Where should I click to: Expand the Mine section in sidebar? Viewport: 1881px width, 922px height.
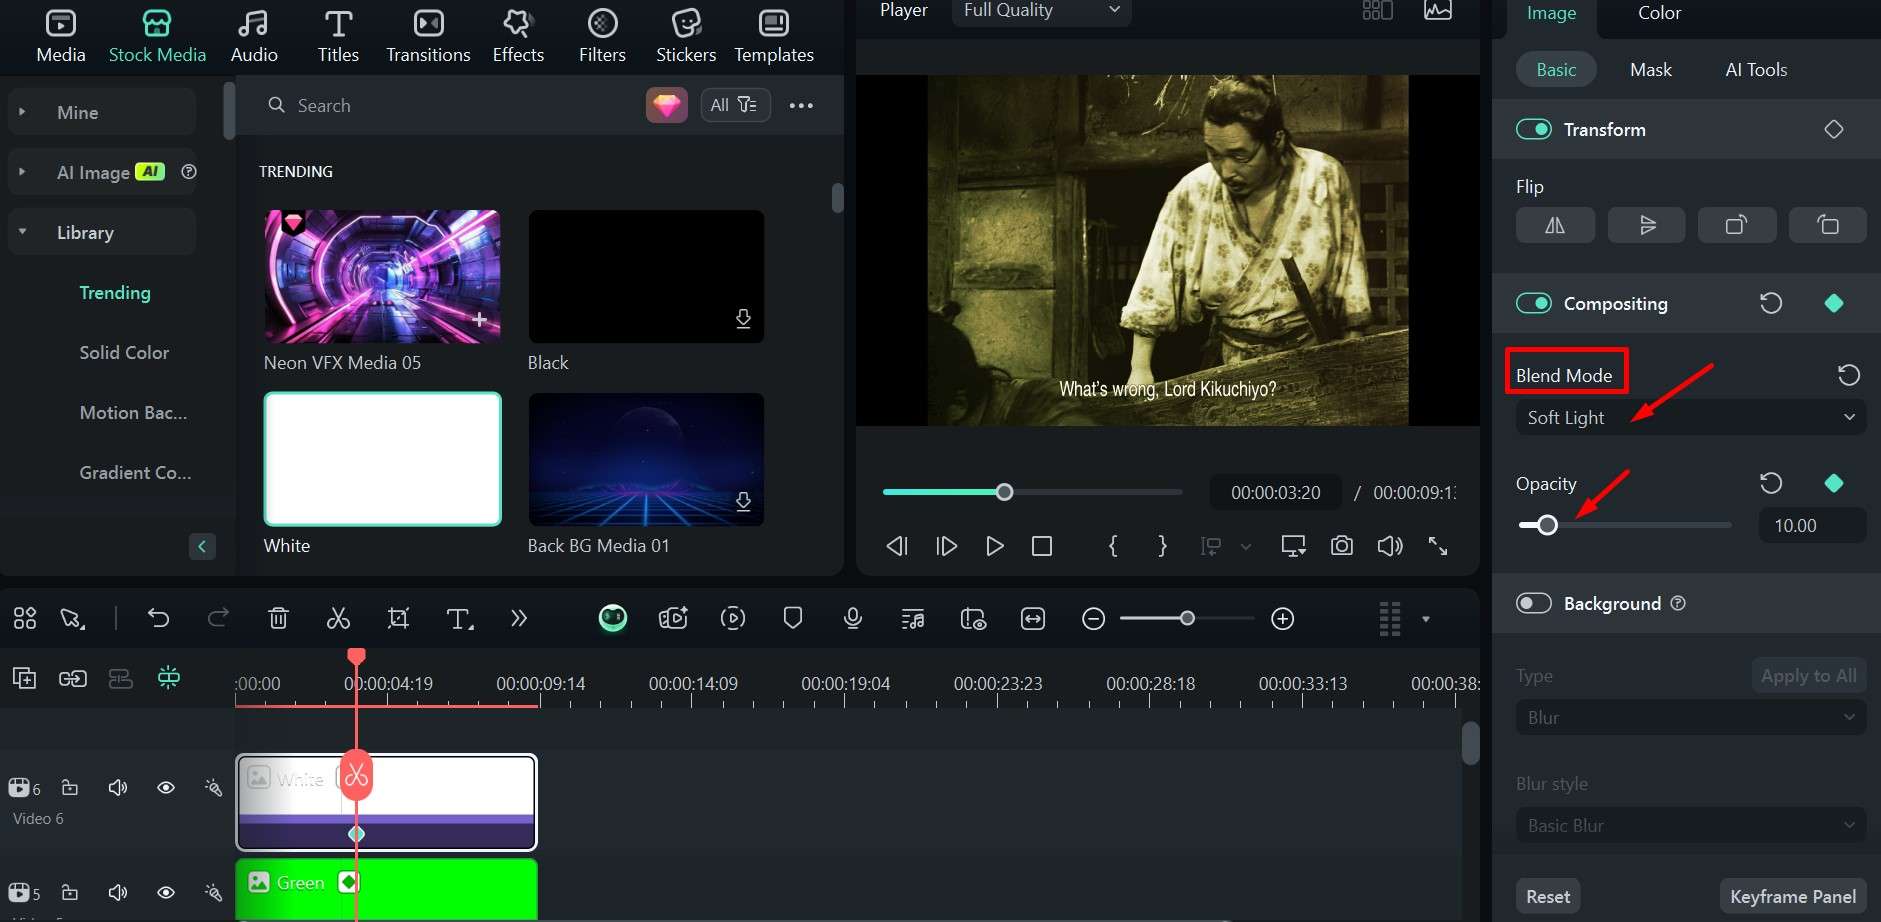point(22,112)
